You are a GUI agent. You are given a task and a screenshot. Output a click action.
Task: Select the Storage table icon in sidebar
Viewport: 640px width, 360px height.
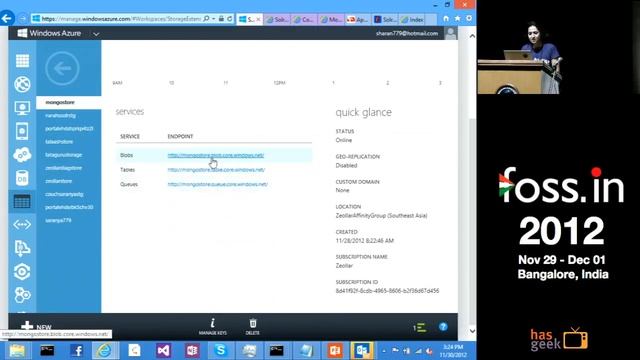tap(22, 202)
